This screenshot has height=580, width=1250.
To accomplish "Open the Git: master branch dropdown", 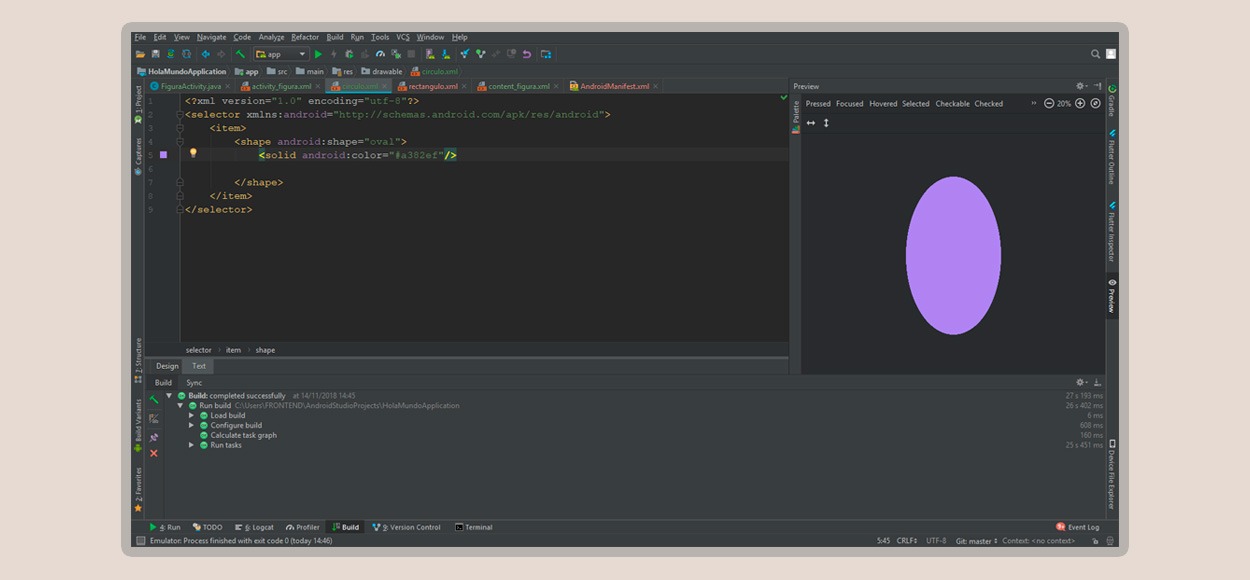I will coord(976,541).
